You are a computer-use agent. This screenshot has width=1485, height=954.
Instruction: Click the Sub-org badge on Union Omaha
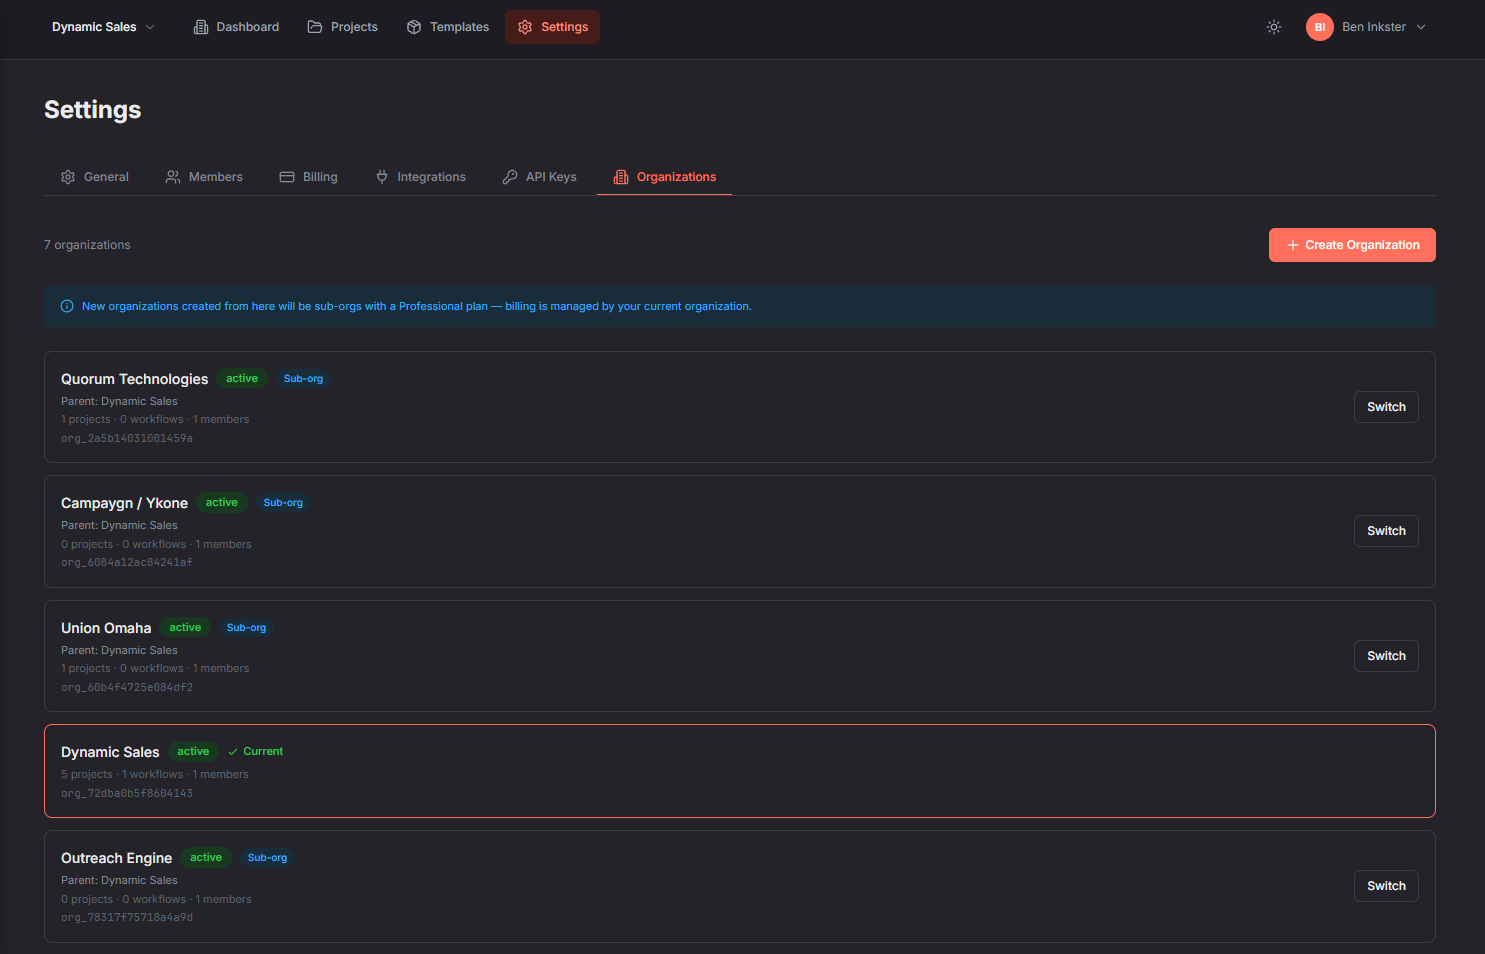[247, 628]
